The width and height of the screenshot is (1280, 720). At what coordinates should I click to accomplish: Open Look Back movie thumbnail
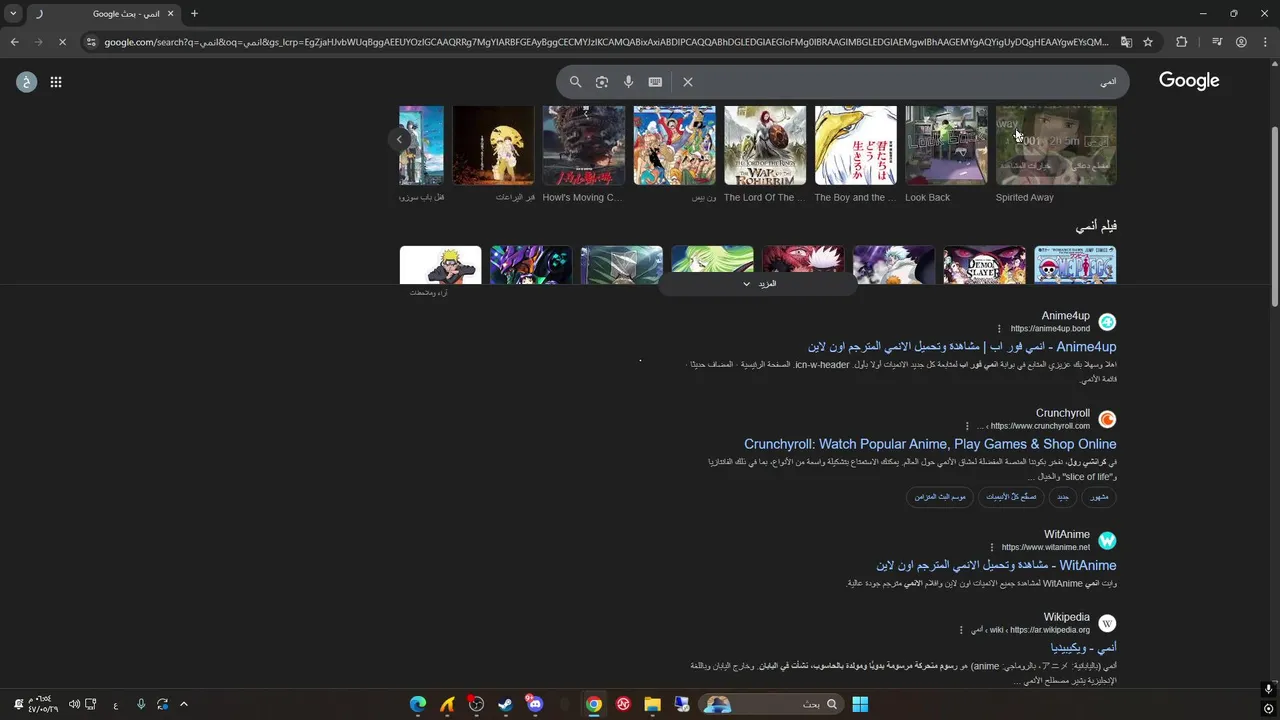tap(946, 146)
